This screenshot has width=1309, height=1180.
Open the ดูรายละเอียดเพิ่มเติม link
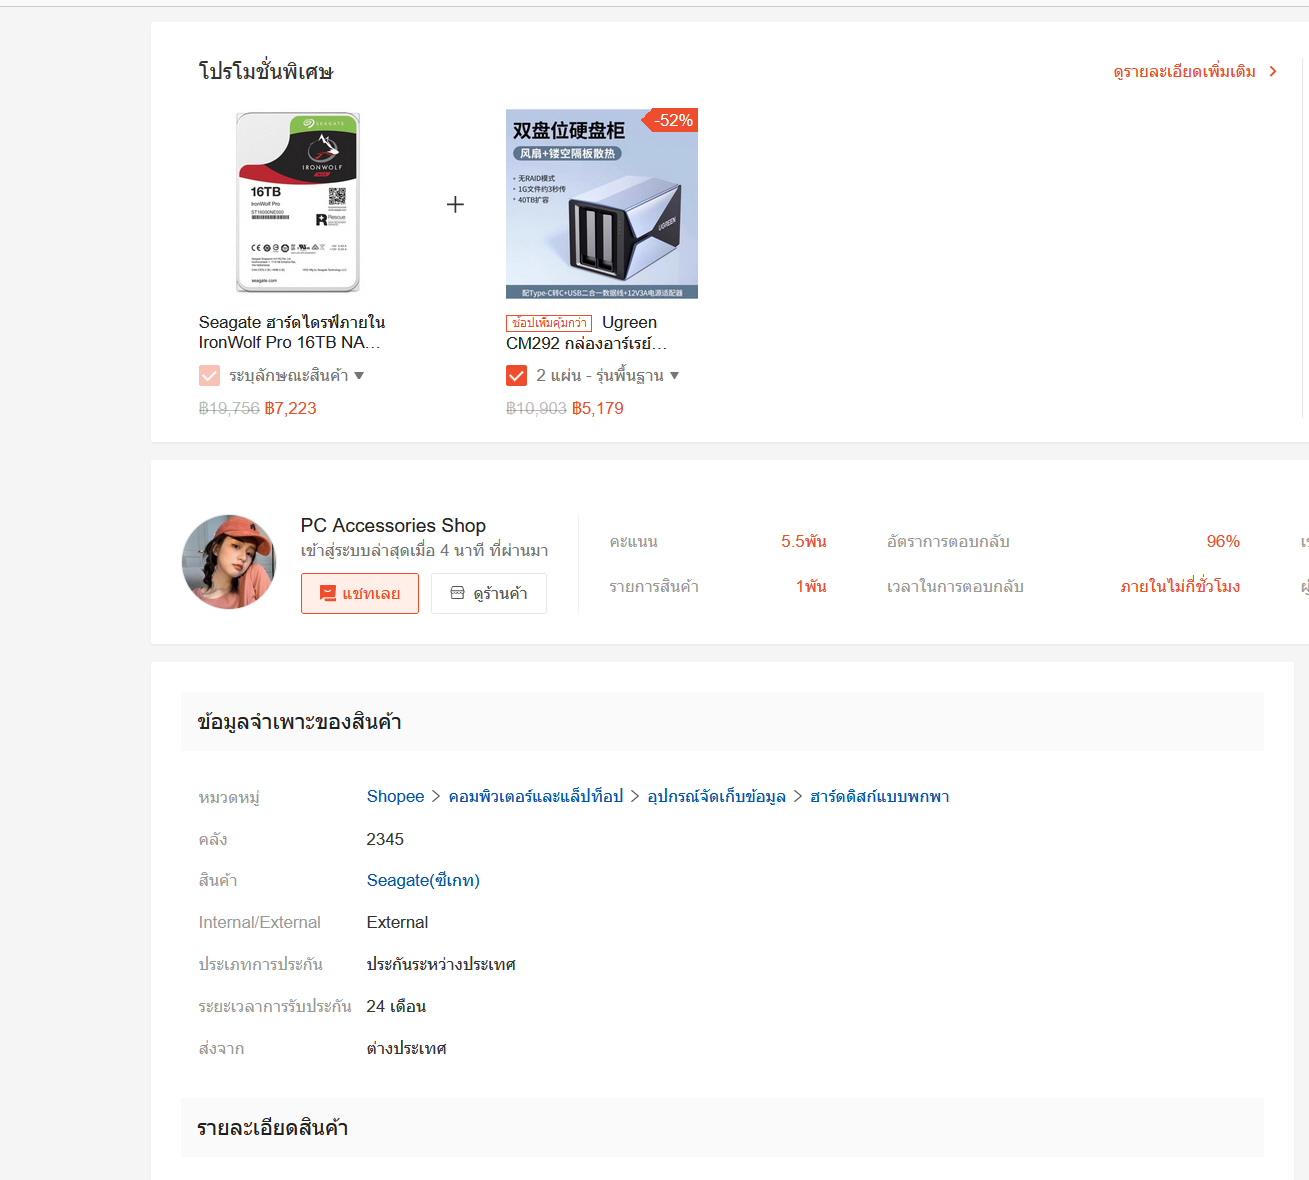(x=1185, y=72)
